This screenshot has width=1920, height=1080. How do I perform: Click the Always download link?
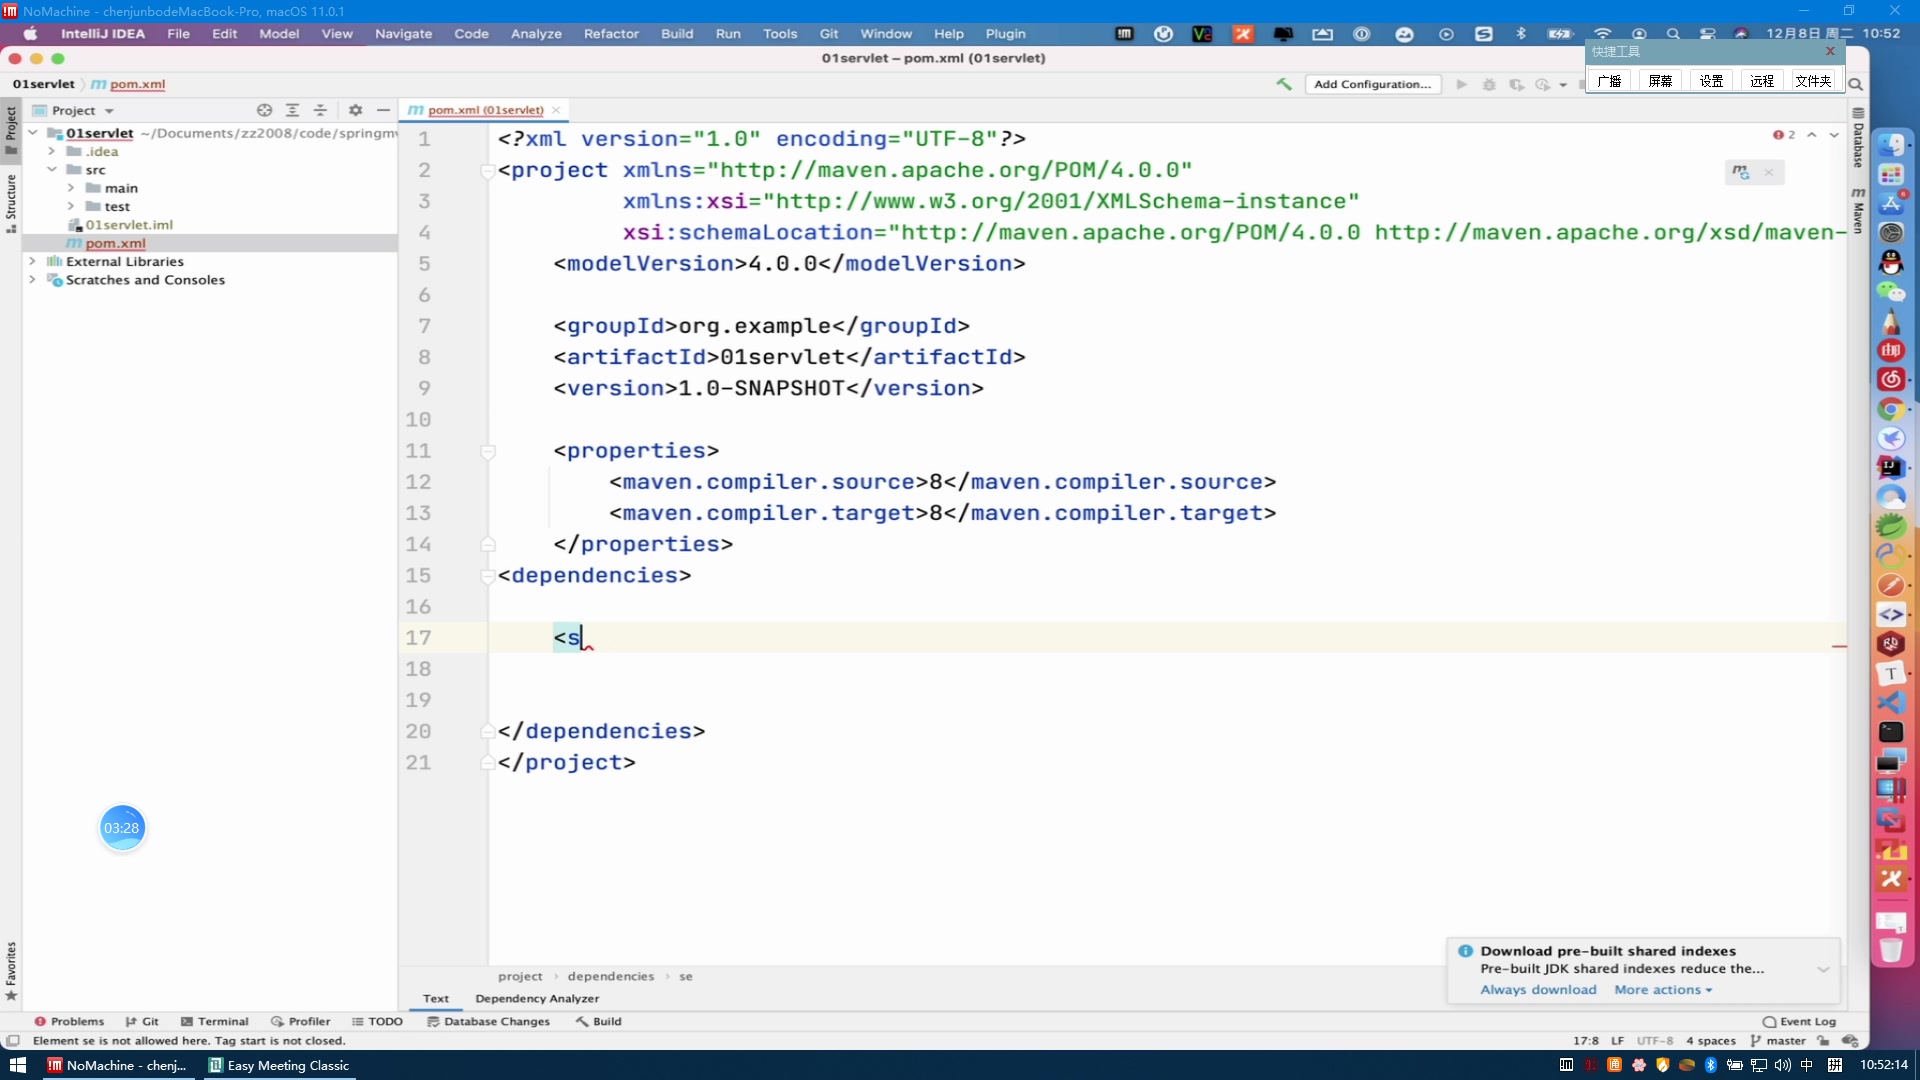1538,989
